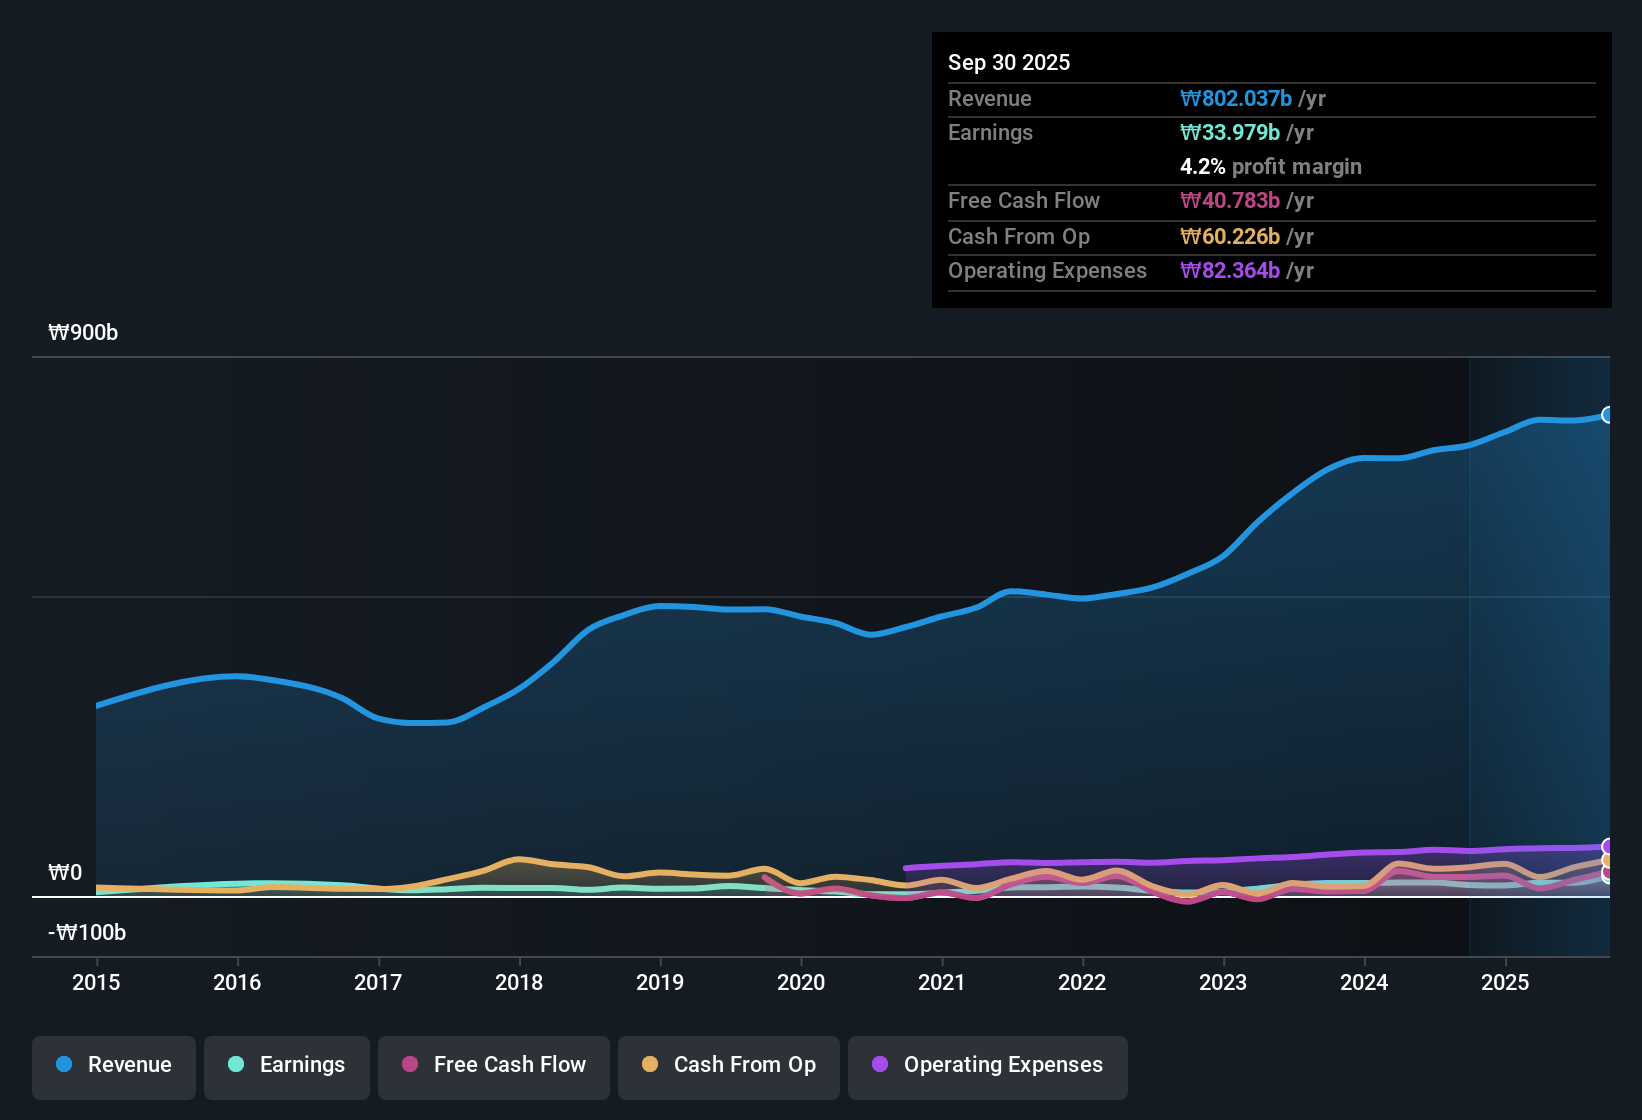Click the Revenue endpoint marker on the chart
The image size is (1642, 1120).
(x=1608, y=414)
